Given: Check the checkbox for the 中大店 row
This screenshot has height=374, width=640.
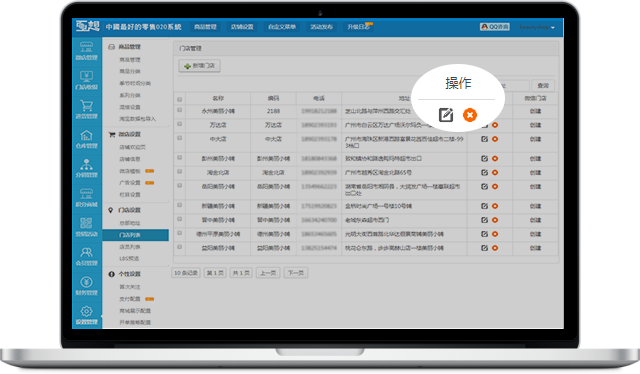Looking at the screenshot, I should click(x=180, y=138).
